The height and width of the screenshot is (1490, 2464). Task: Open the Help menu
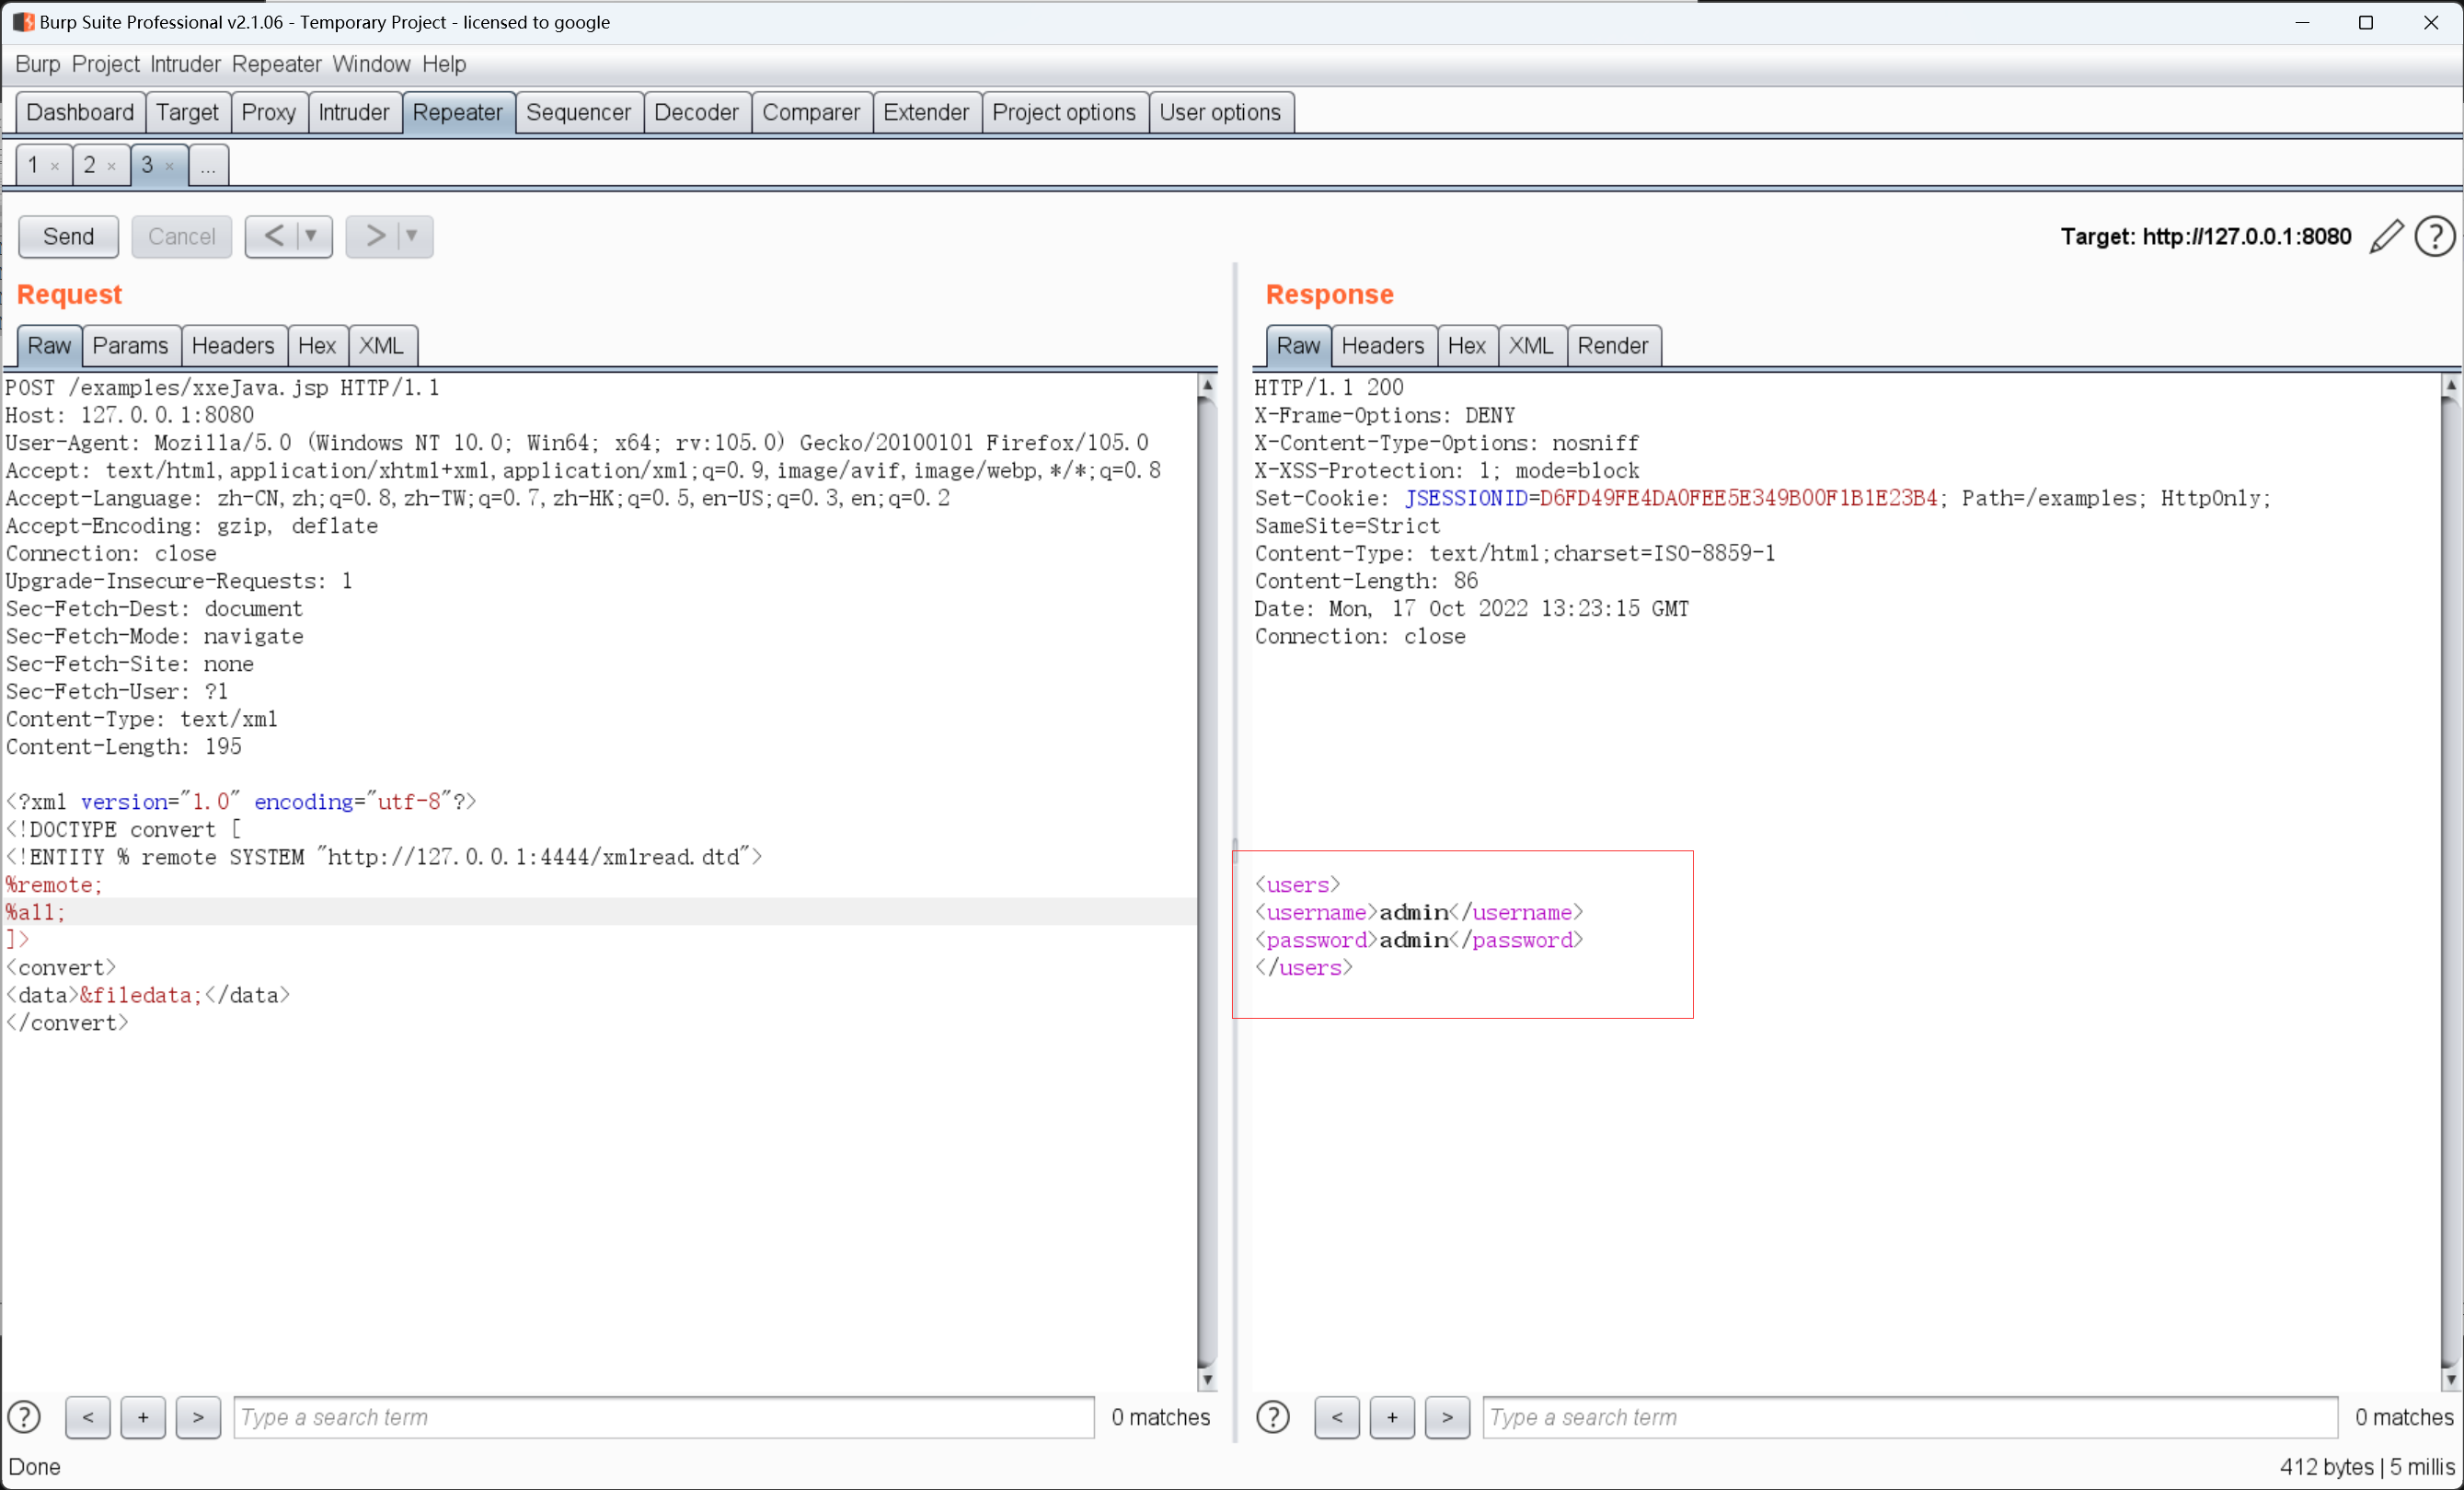coord(444,64)
